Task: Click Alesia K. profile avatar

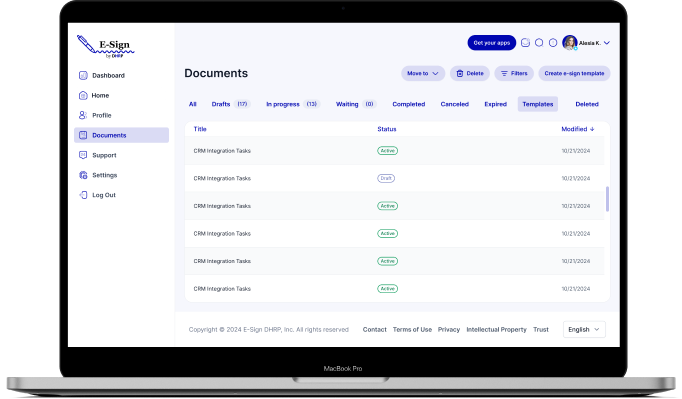Action: click(x=570, y=43)
